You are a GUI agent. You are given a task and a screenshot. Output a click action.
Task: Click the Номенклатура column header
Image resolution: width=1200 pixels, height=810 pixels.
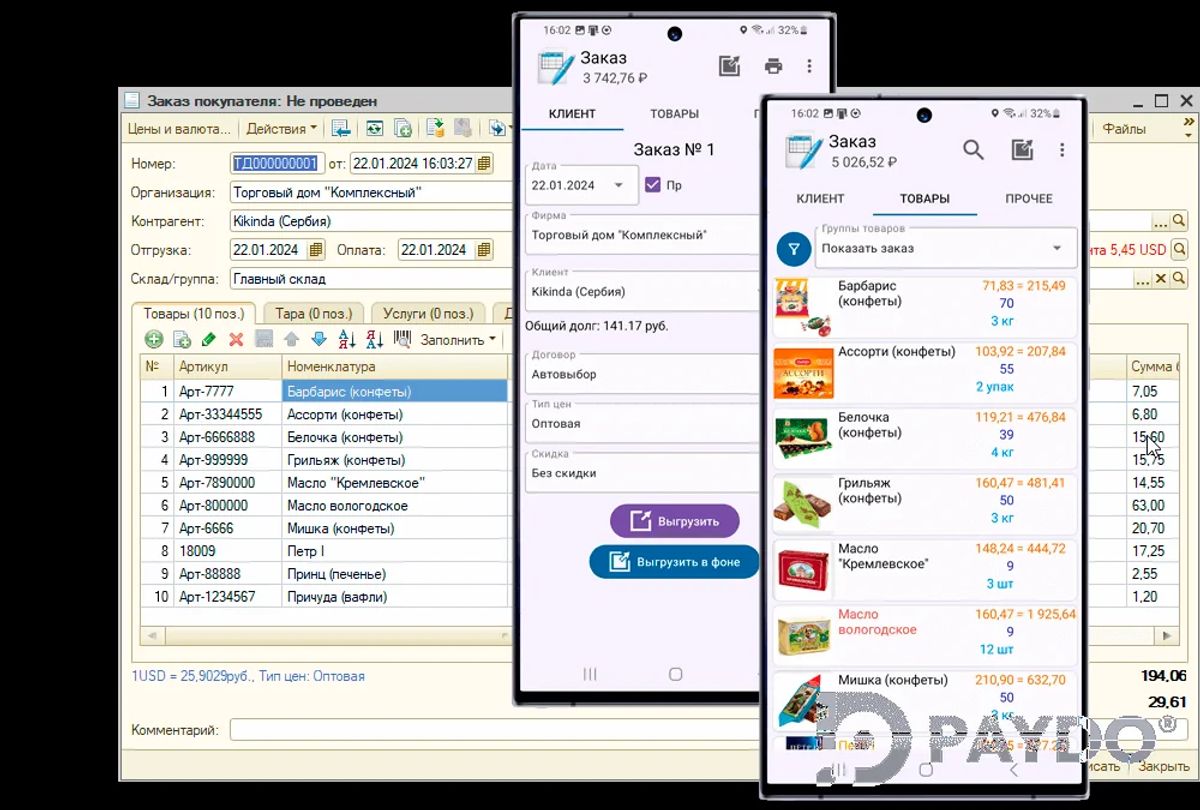(395, 367)
